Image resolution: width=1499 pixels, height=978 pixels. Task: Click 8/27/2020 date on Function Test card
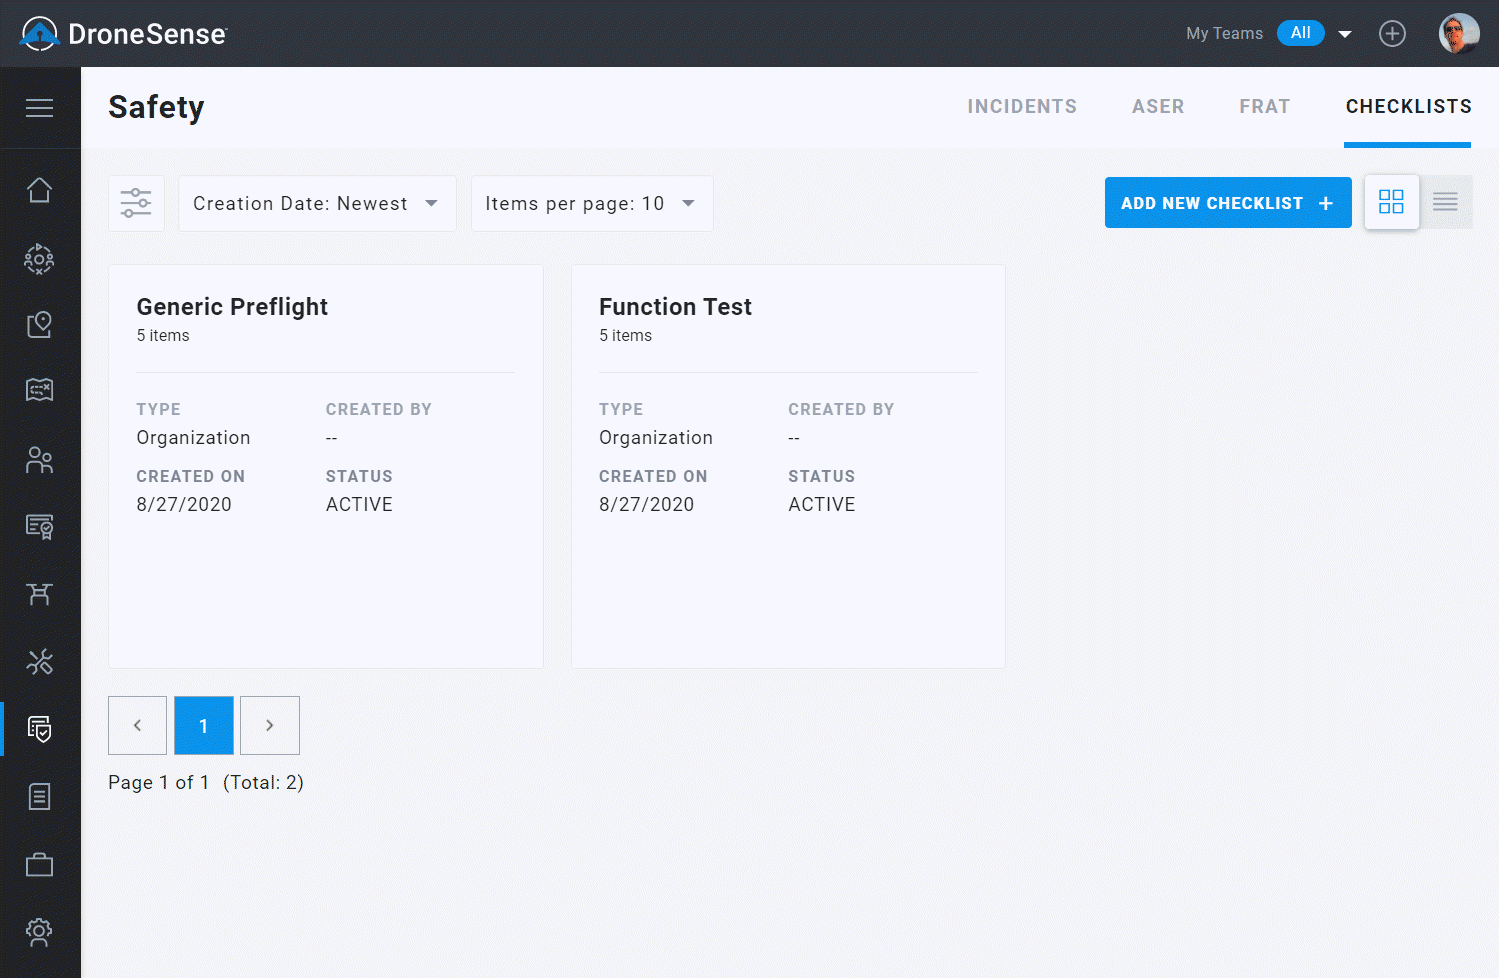click(x=647, y=505)
